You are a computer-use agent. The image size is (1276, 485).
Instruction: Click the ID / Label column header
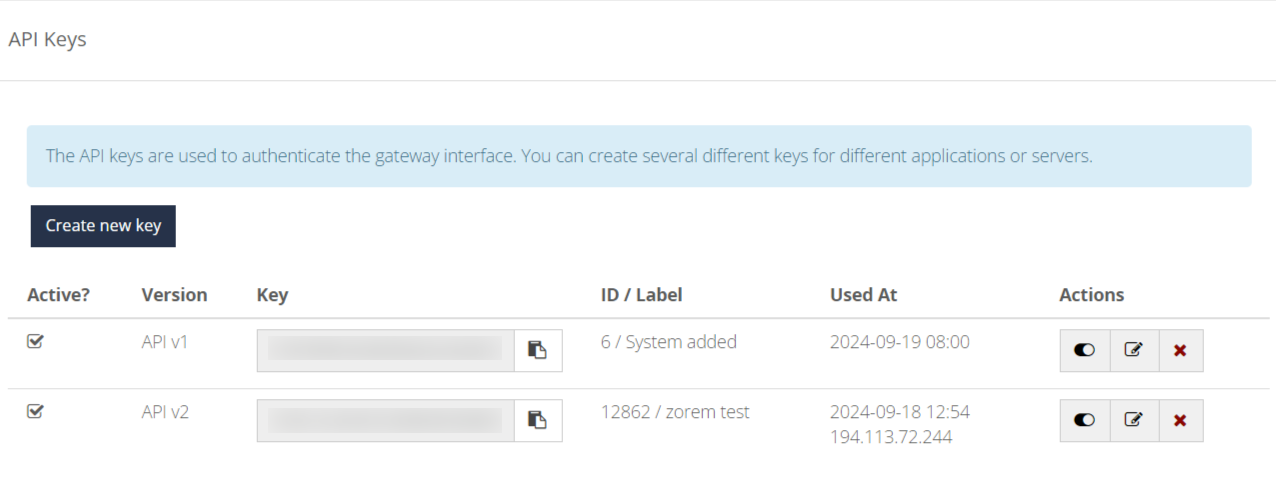[x=641, y=295]
